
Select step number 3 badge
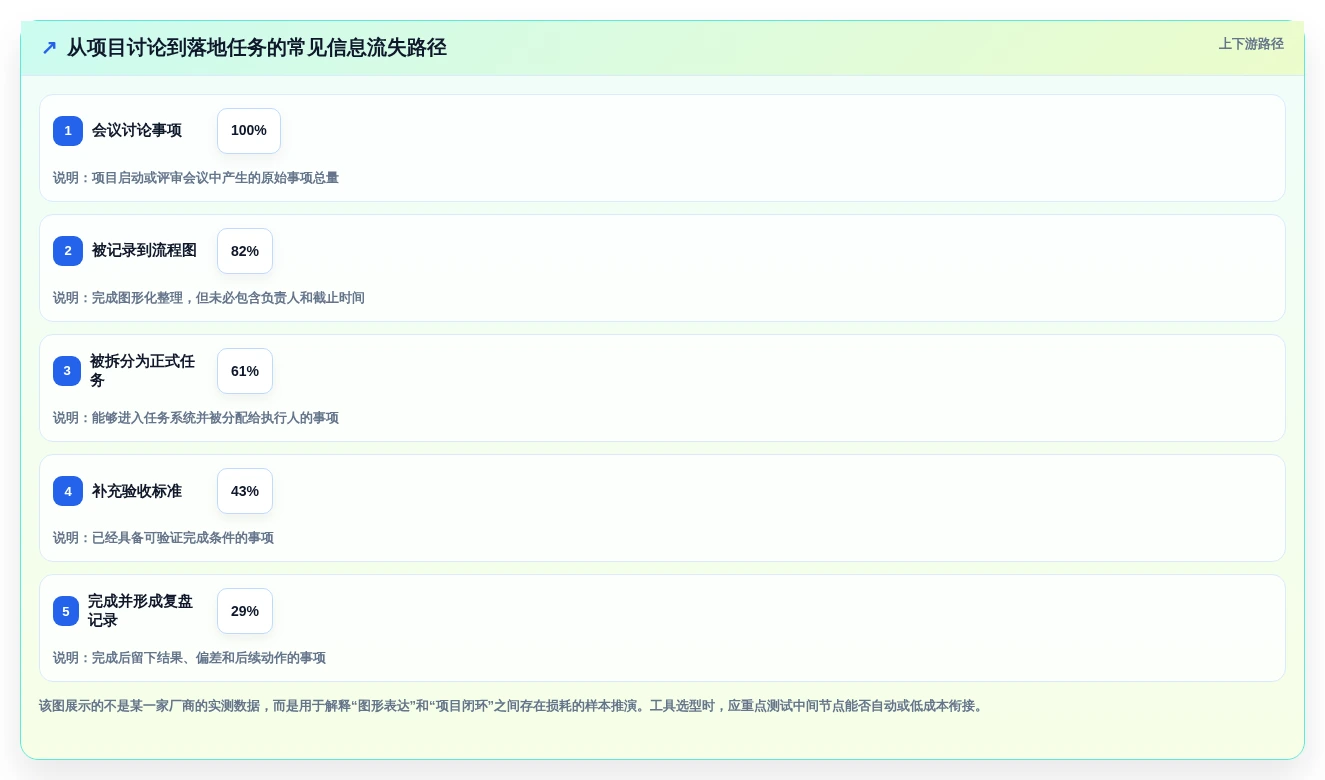pyautogui.click(x=67, y=371)
